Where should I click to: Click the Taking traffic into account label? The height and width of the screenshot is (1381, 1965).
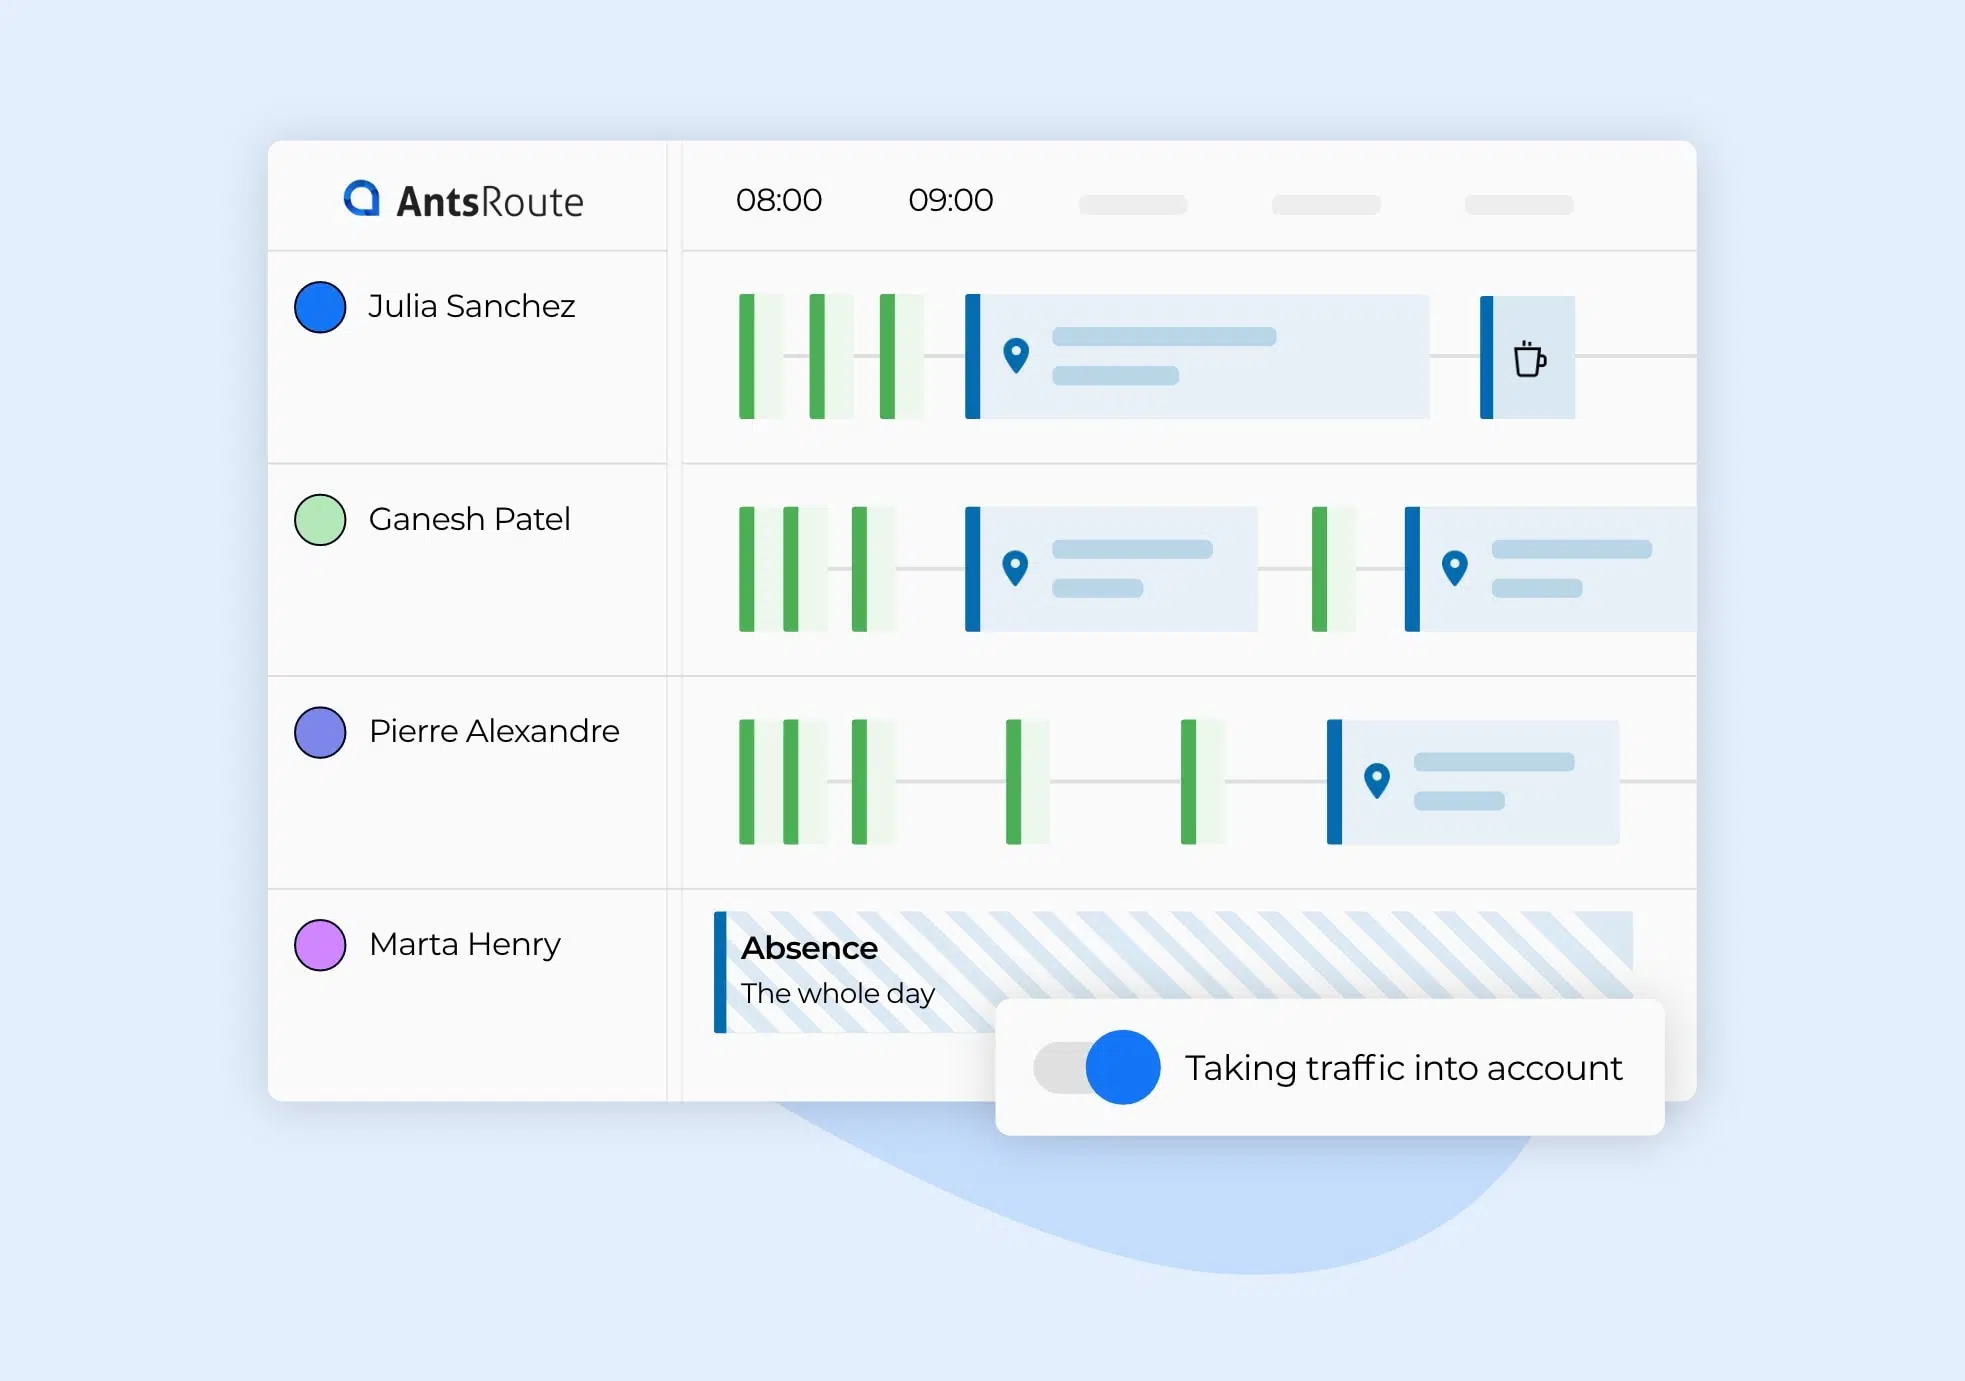click(x=1404, y=1068)
